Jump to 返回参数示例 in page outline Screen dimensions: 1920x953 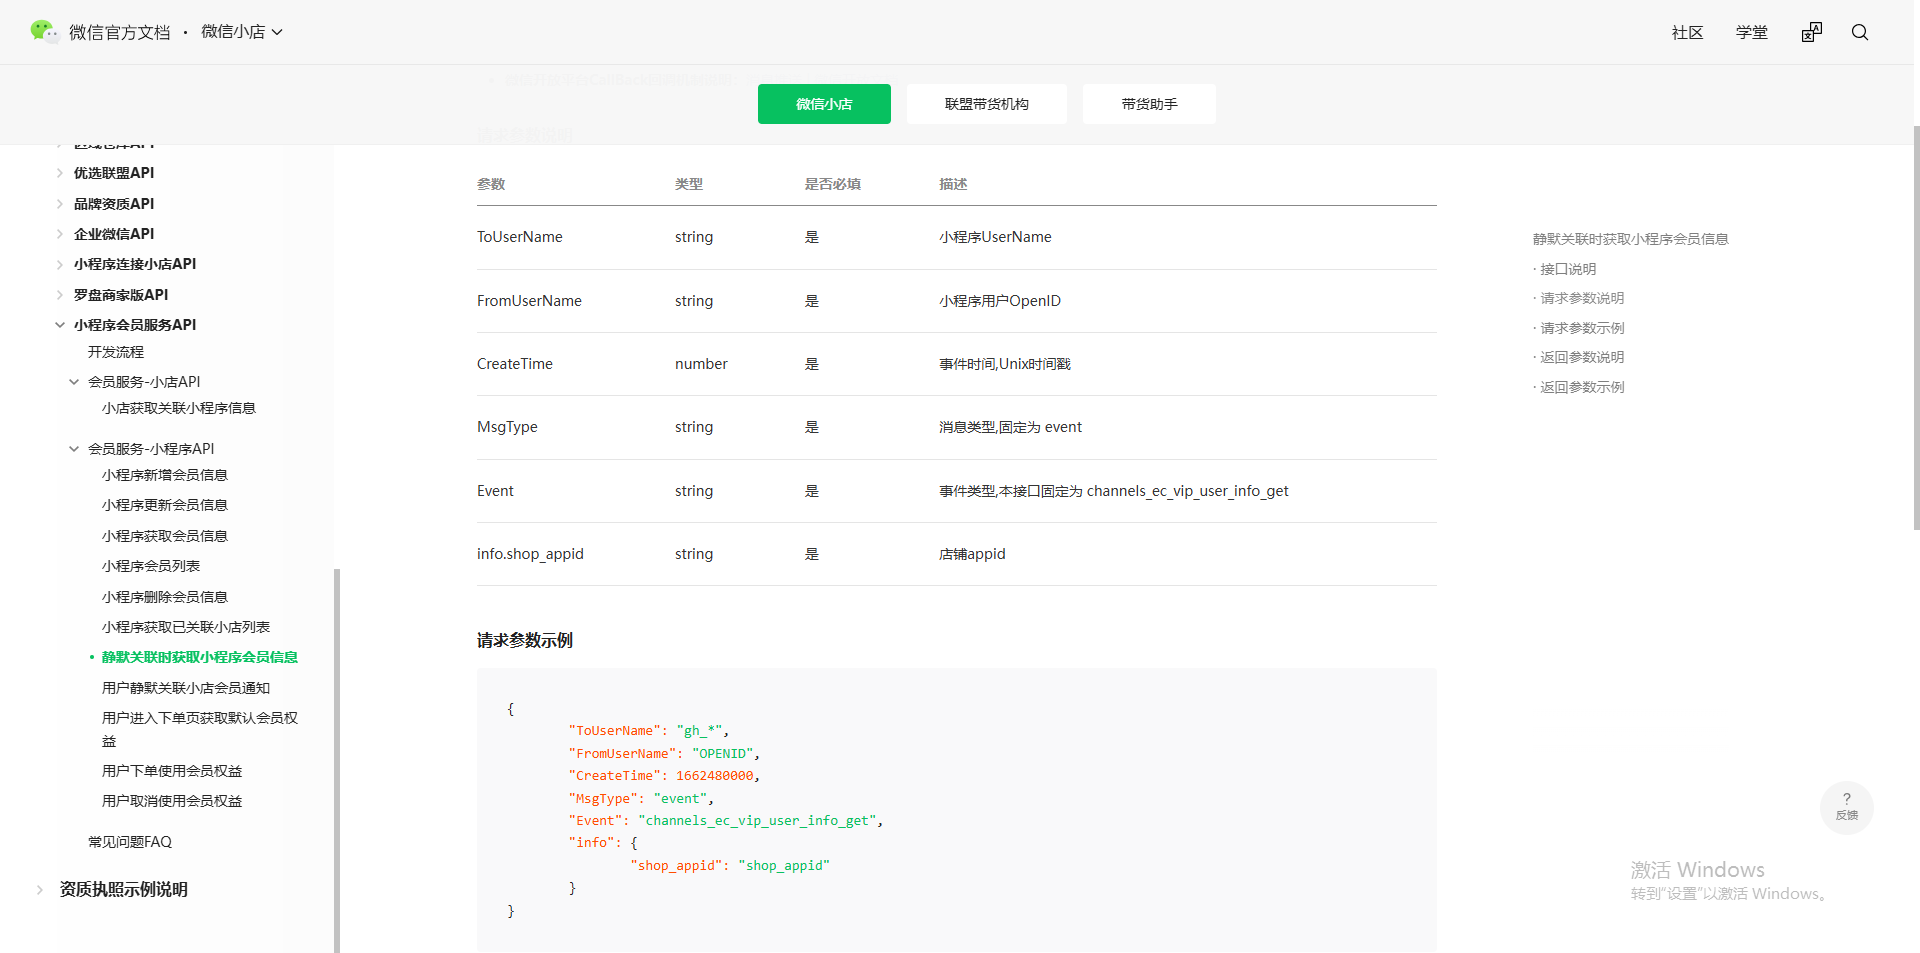[x=1582, y=387]
